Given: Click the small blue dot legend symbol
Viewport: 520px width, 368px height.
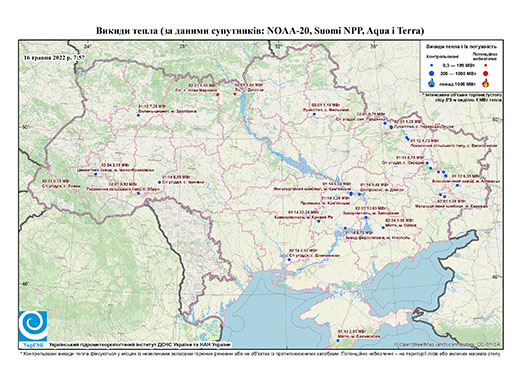Looking at the screenshot, I should pos(432,66).
